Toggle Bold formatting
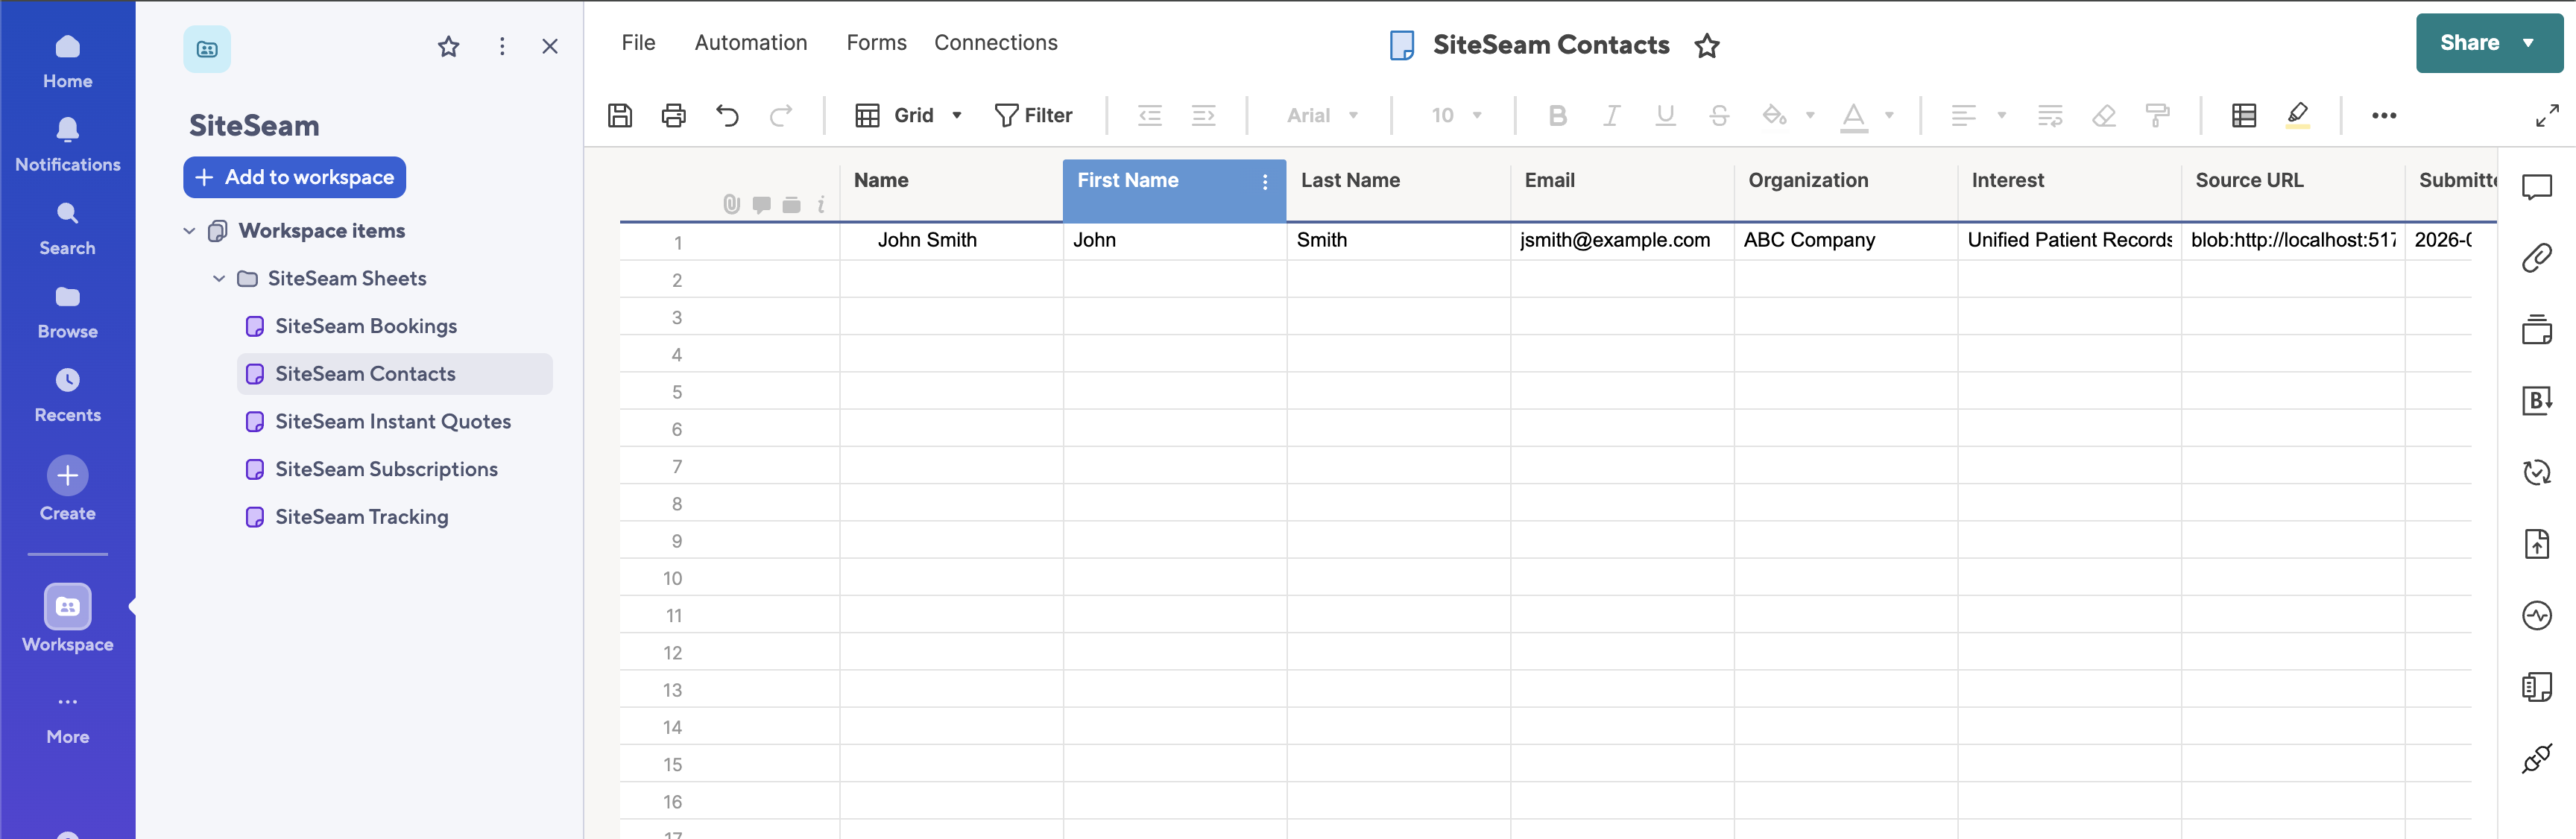 (x=1557, y=115)
